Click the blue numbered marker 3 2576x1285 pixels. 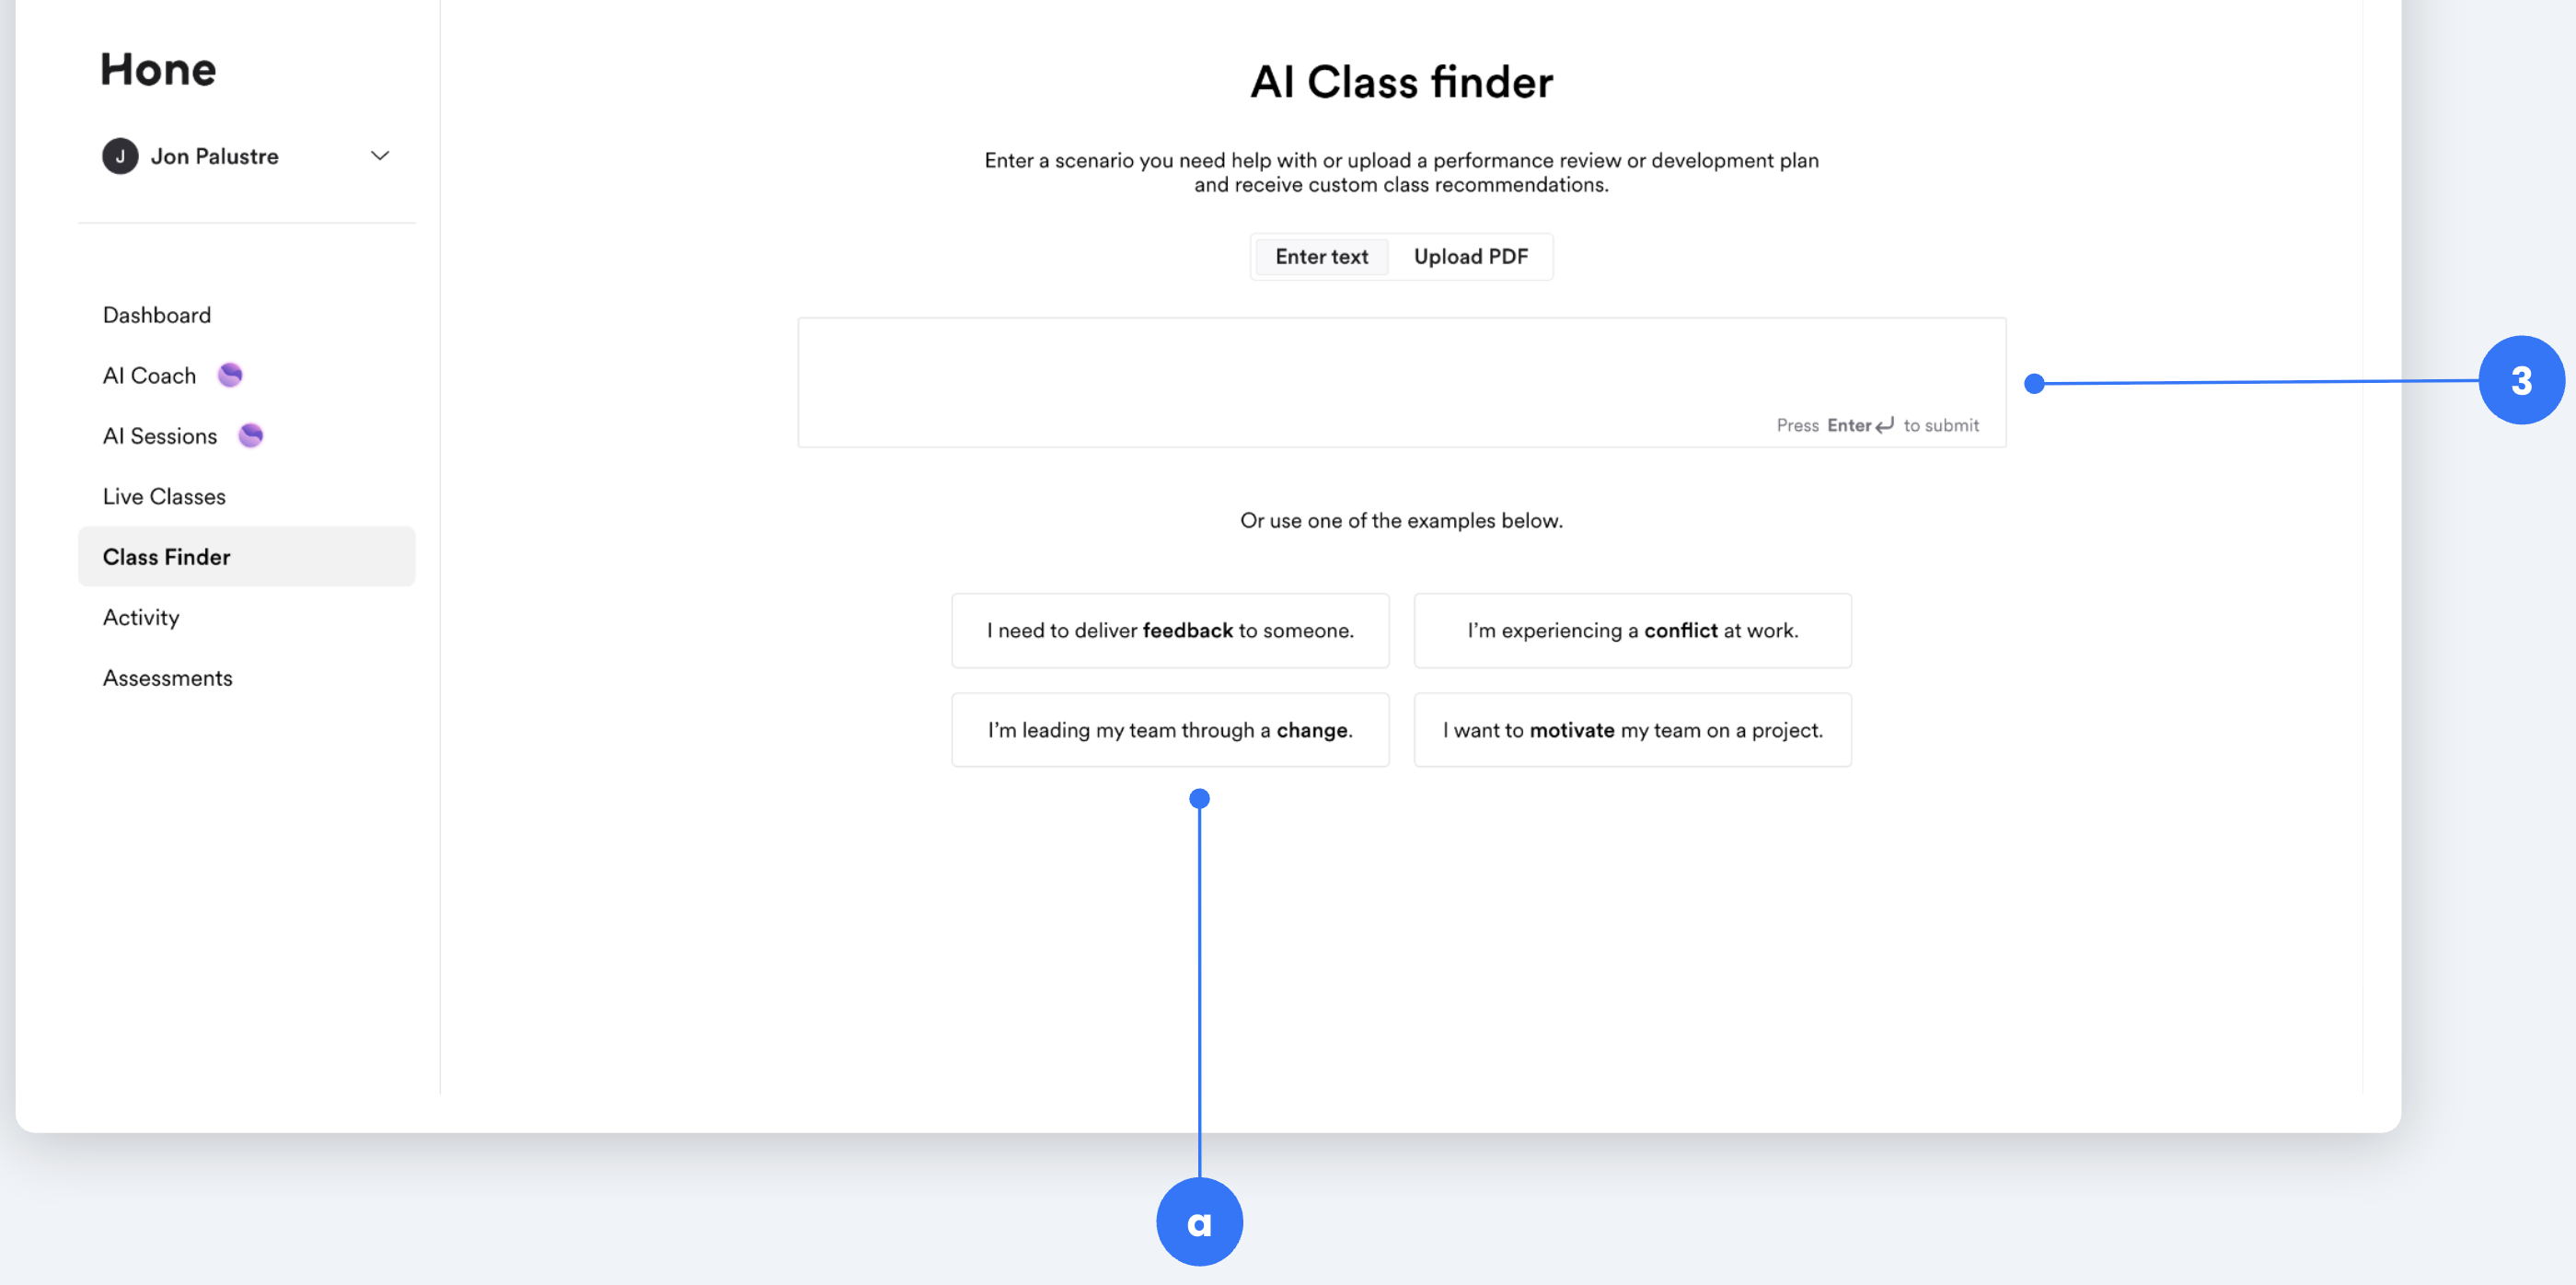coord(2524,381)
